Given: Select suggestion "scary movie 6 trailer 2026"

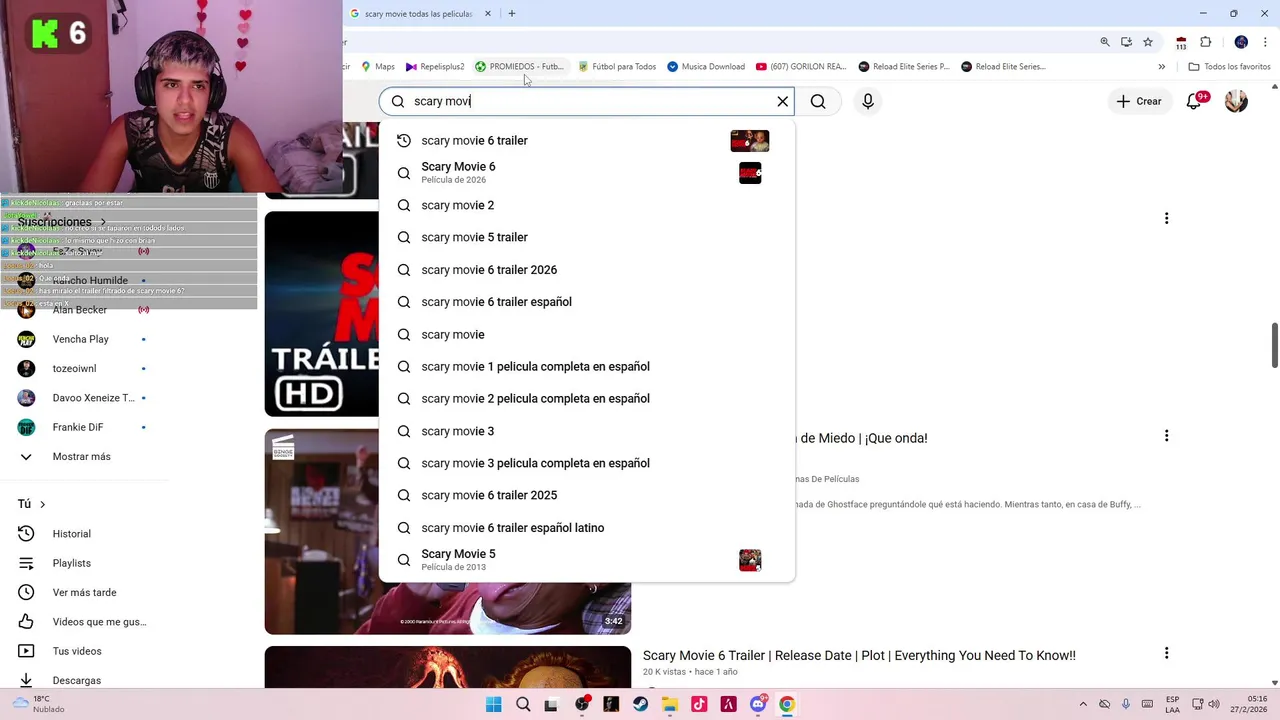Looking at the screenshot, I should point(587,270).
